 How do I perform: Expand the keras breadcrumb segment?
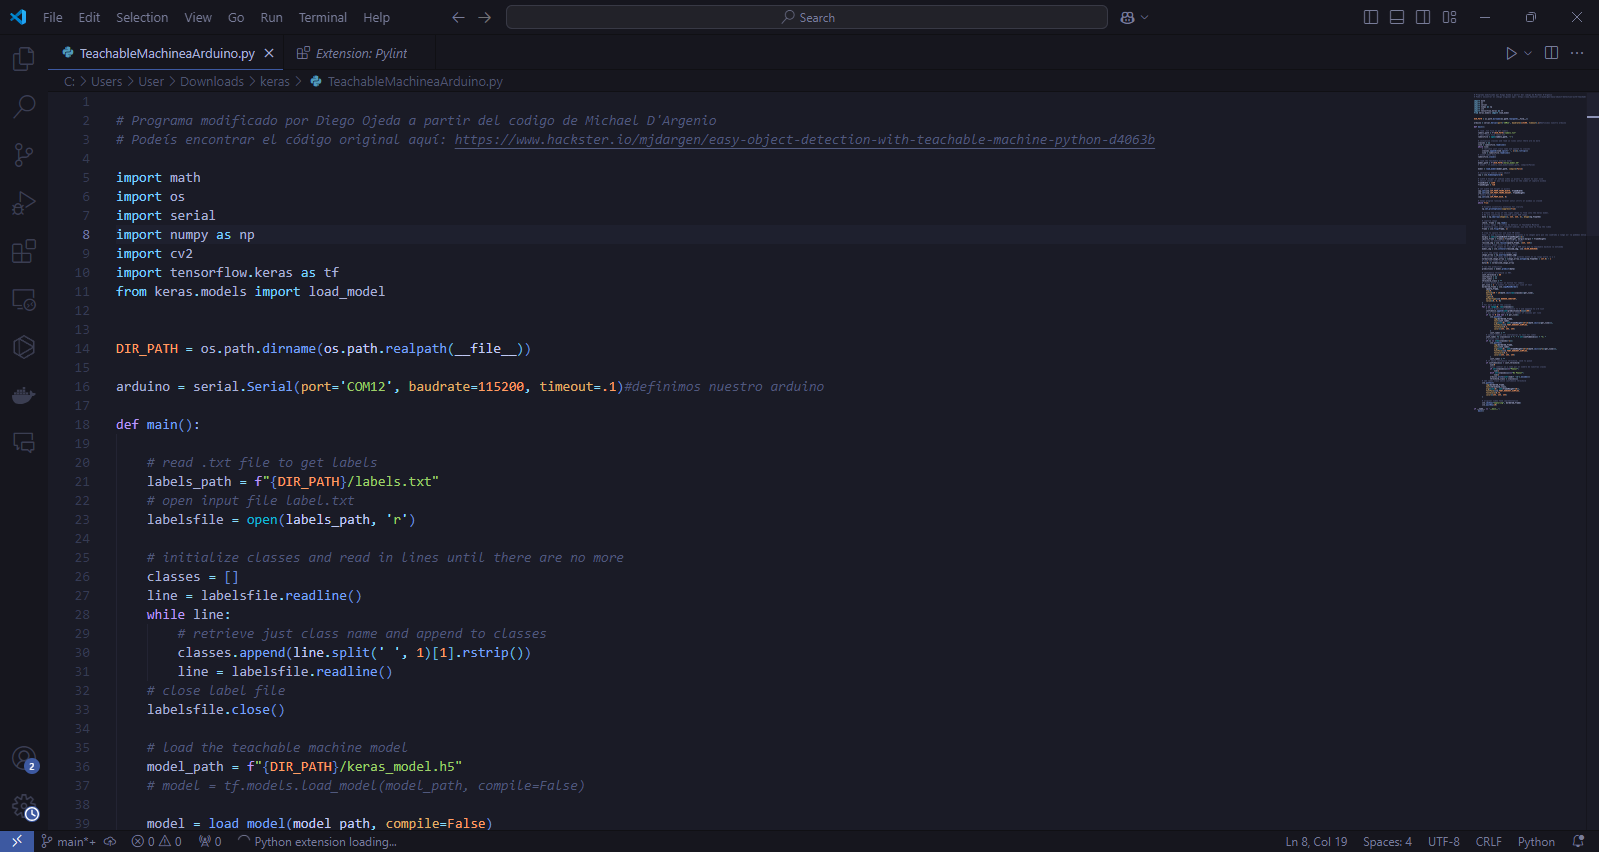pos(275,81)
